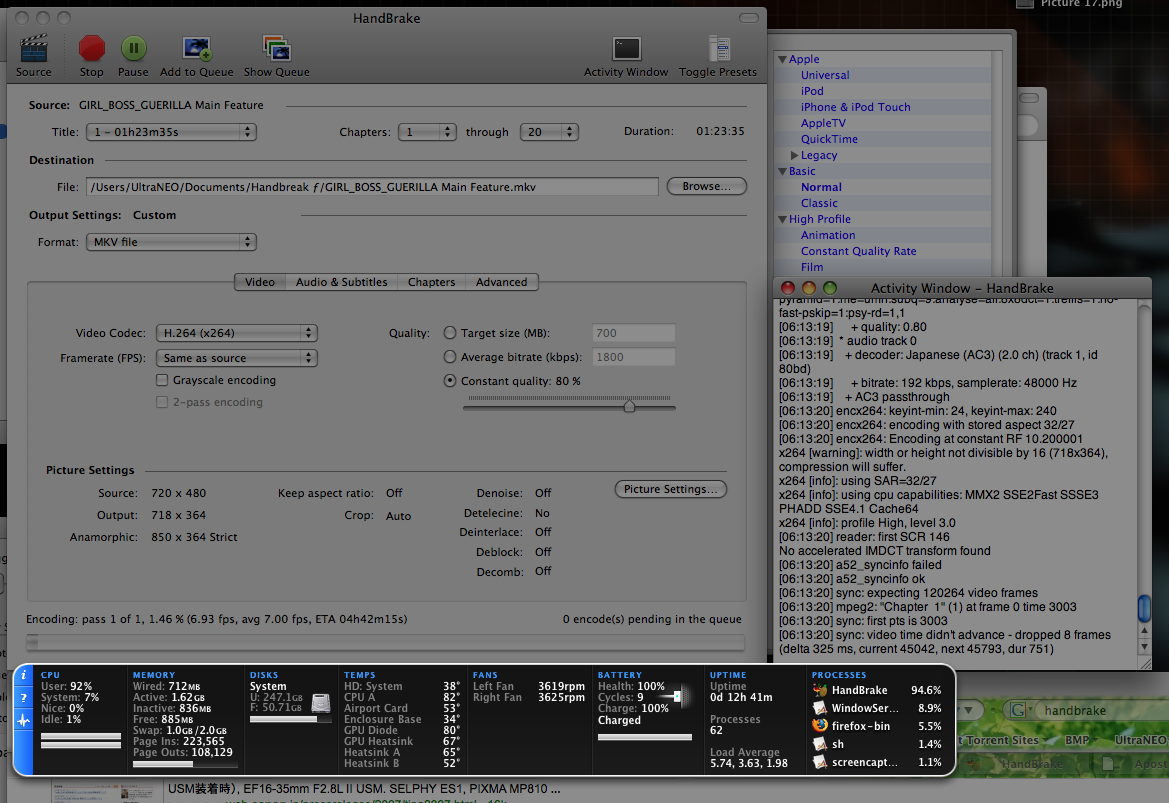Click the Source clapperboard icon
This screenshot has width=1169, height=803.
coord(33,49)
